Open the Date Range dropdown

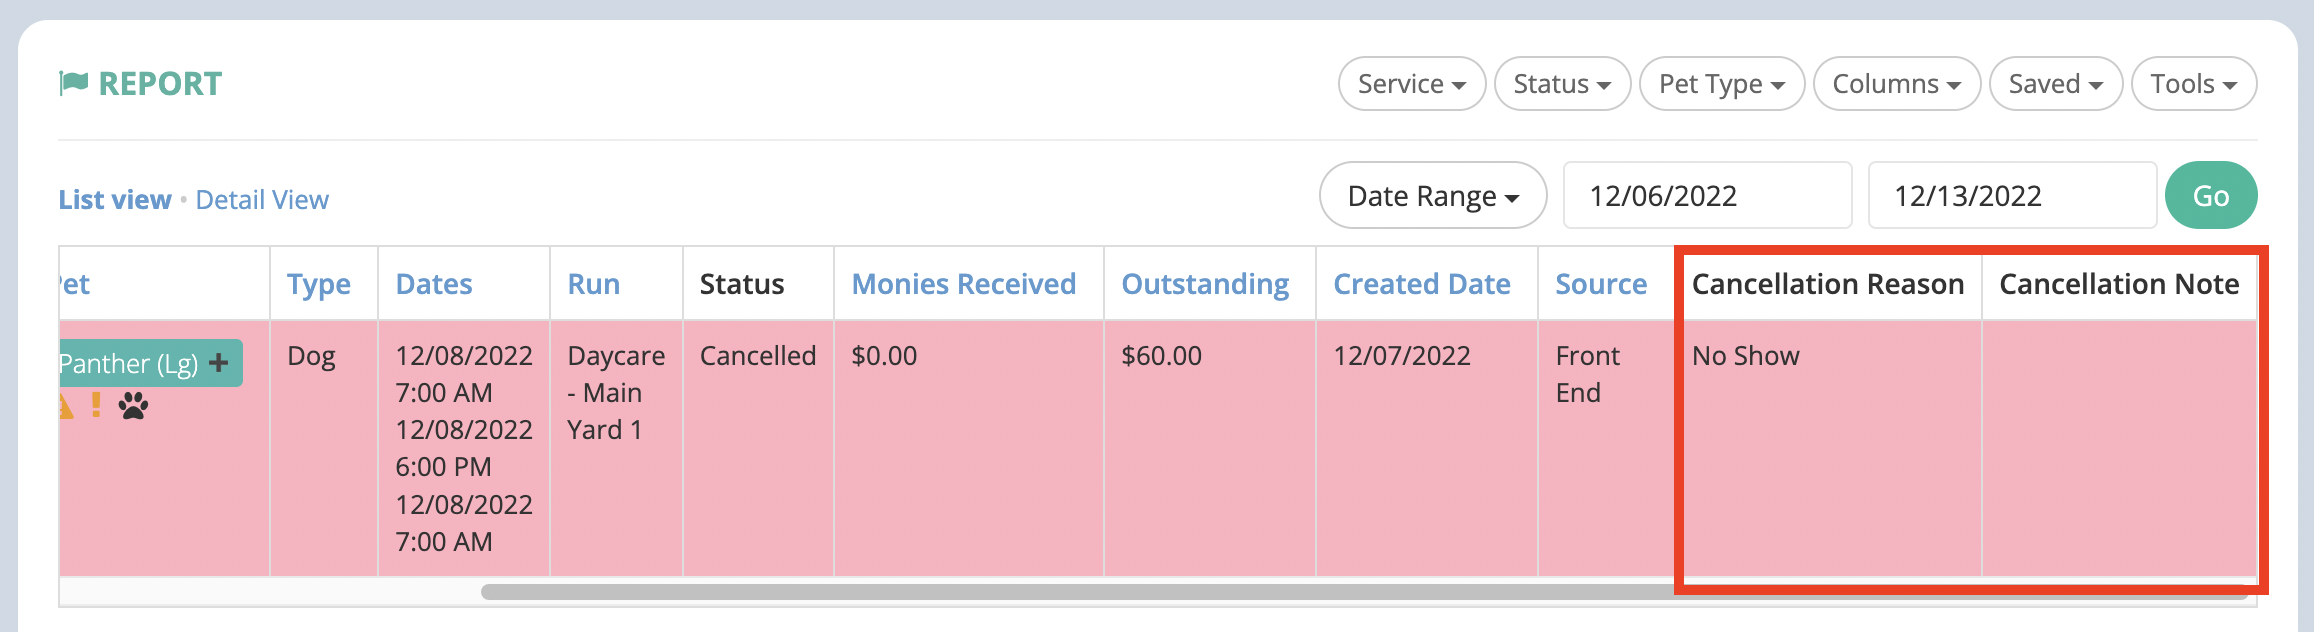point(1433,195)
